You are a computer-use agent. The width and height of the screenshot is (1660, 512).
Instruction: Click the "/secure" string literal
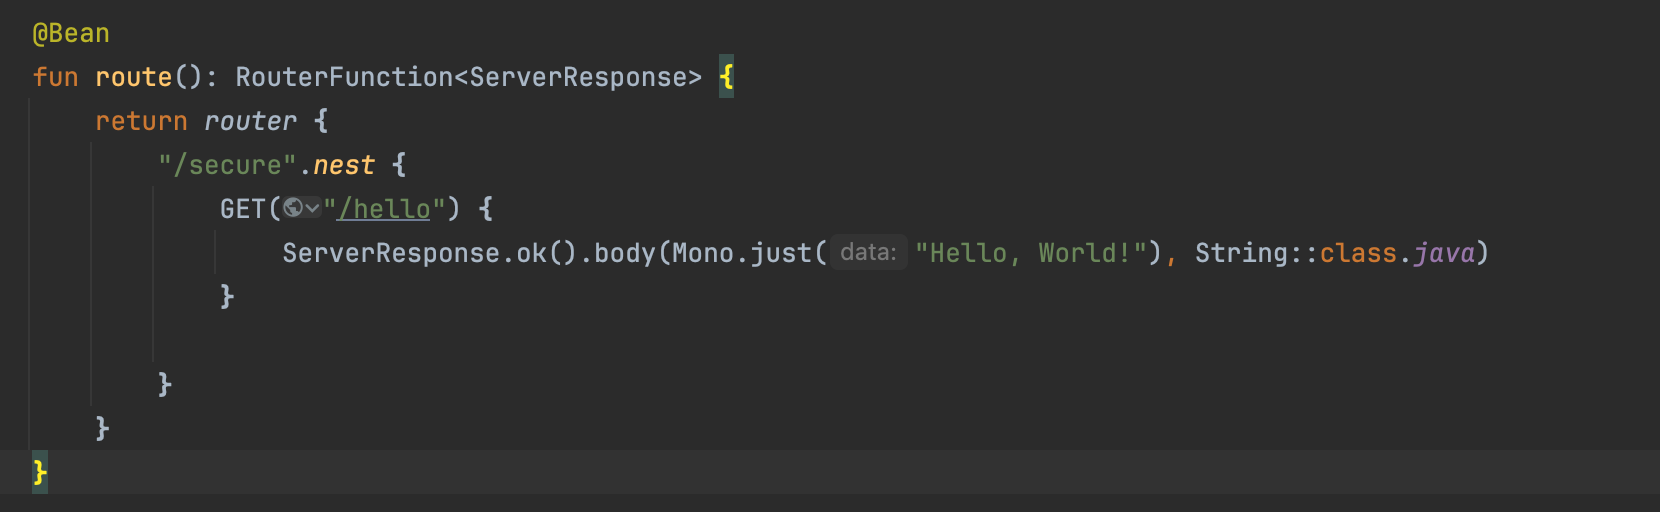coord(227,165)
